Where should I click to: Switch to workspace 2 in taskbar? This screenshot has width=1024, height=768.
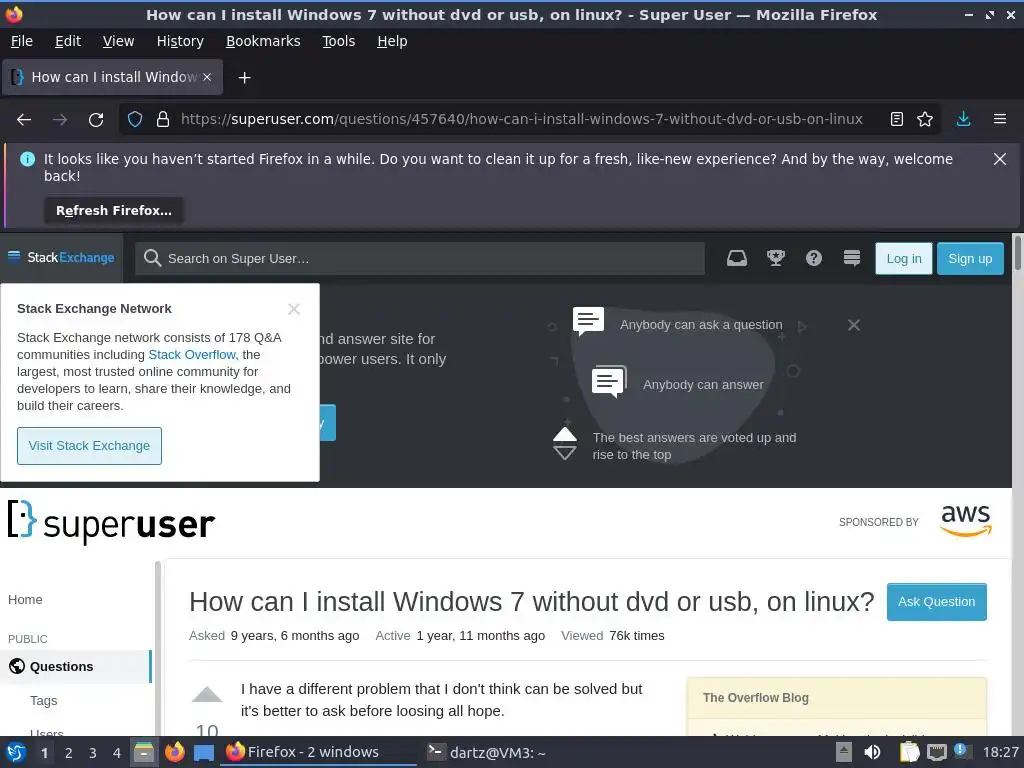coord(69,753)
